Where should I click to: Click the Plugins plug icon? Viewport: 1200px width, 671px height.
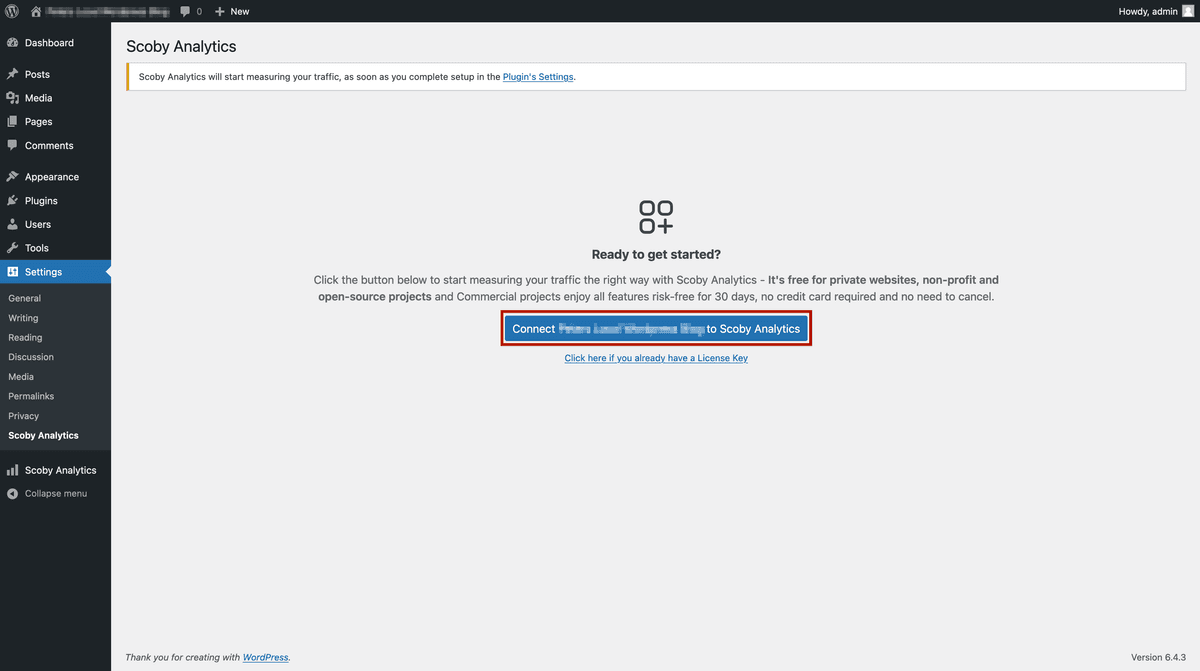click(x=12, y=200)
